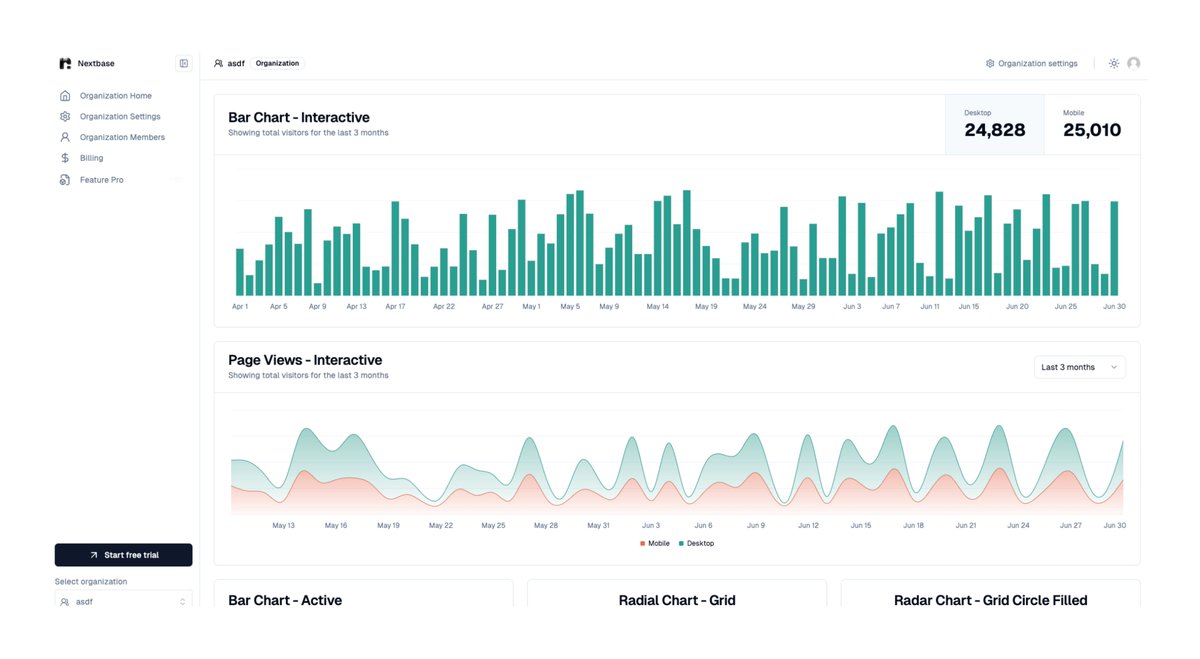This screenshot has height=659, width=1200.
Task: Click the 25,010 Mobile visitor count
Action: pyautogui.click(x=1092, y=130)
